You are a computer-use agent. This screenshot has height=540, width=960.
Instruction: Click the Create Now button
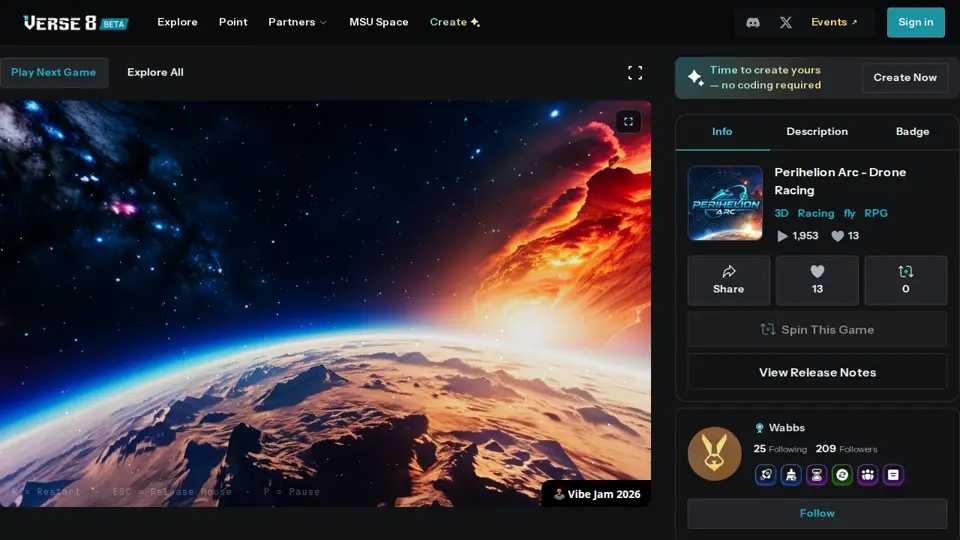pos(905,78)
